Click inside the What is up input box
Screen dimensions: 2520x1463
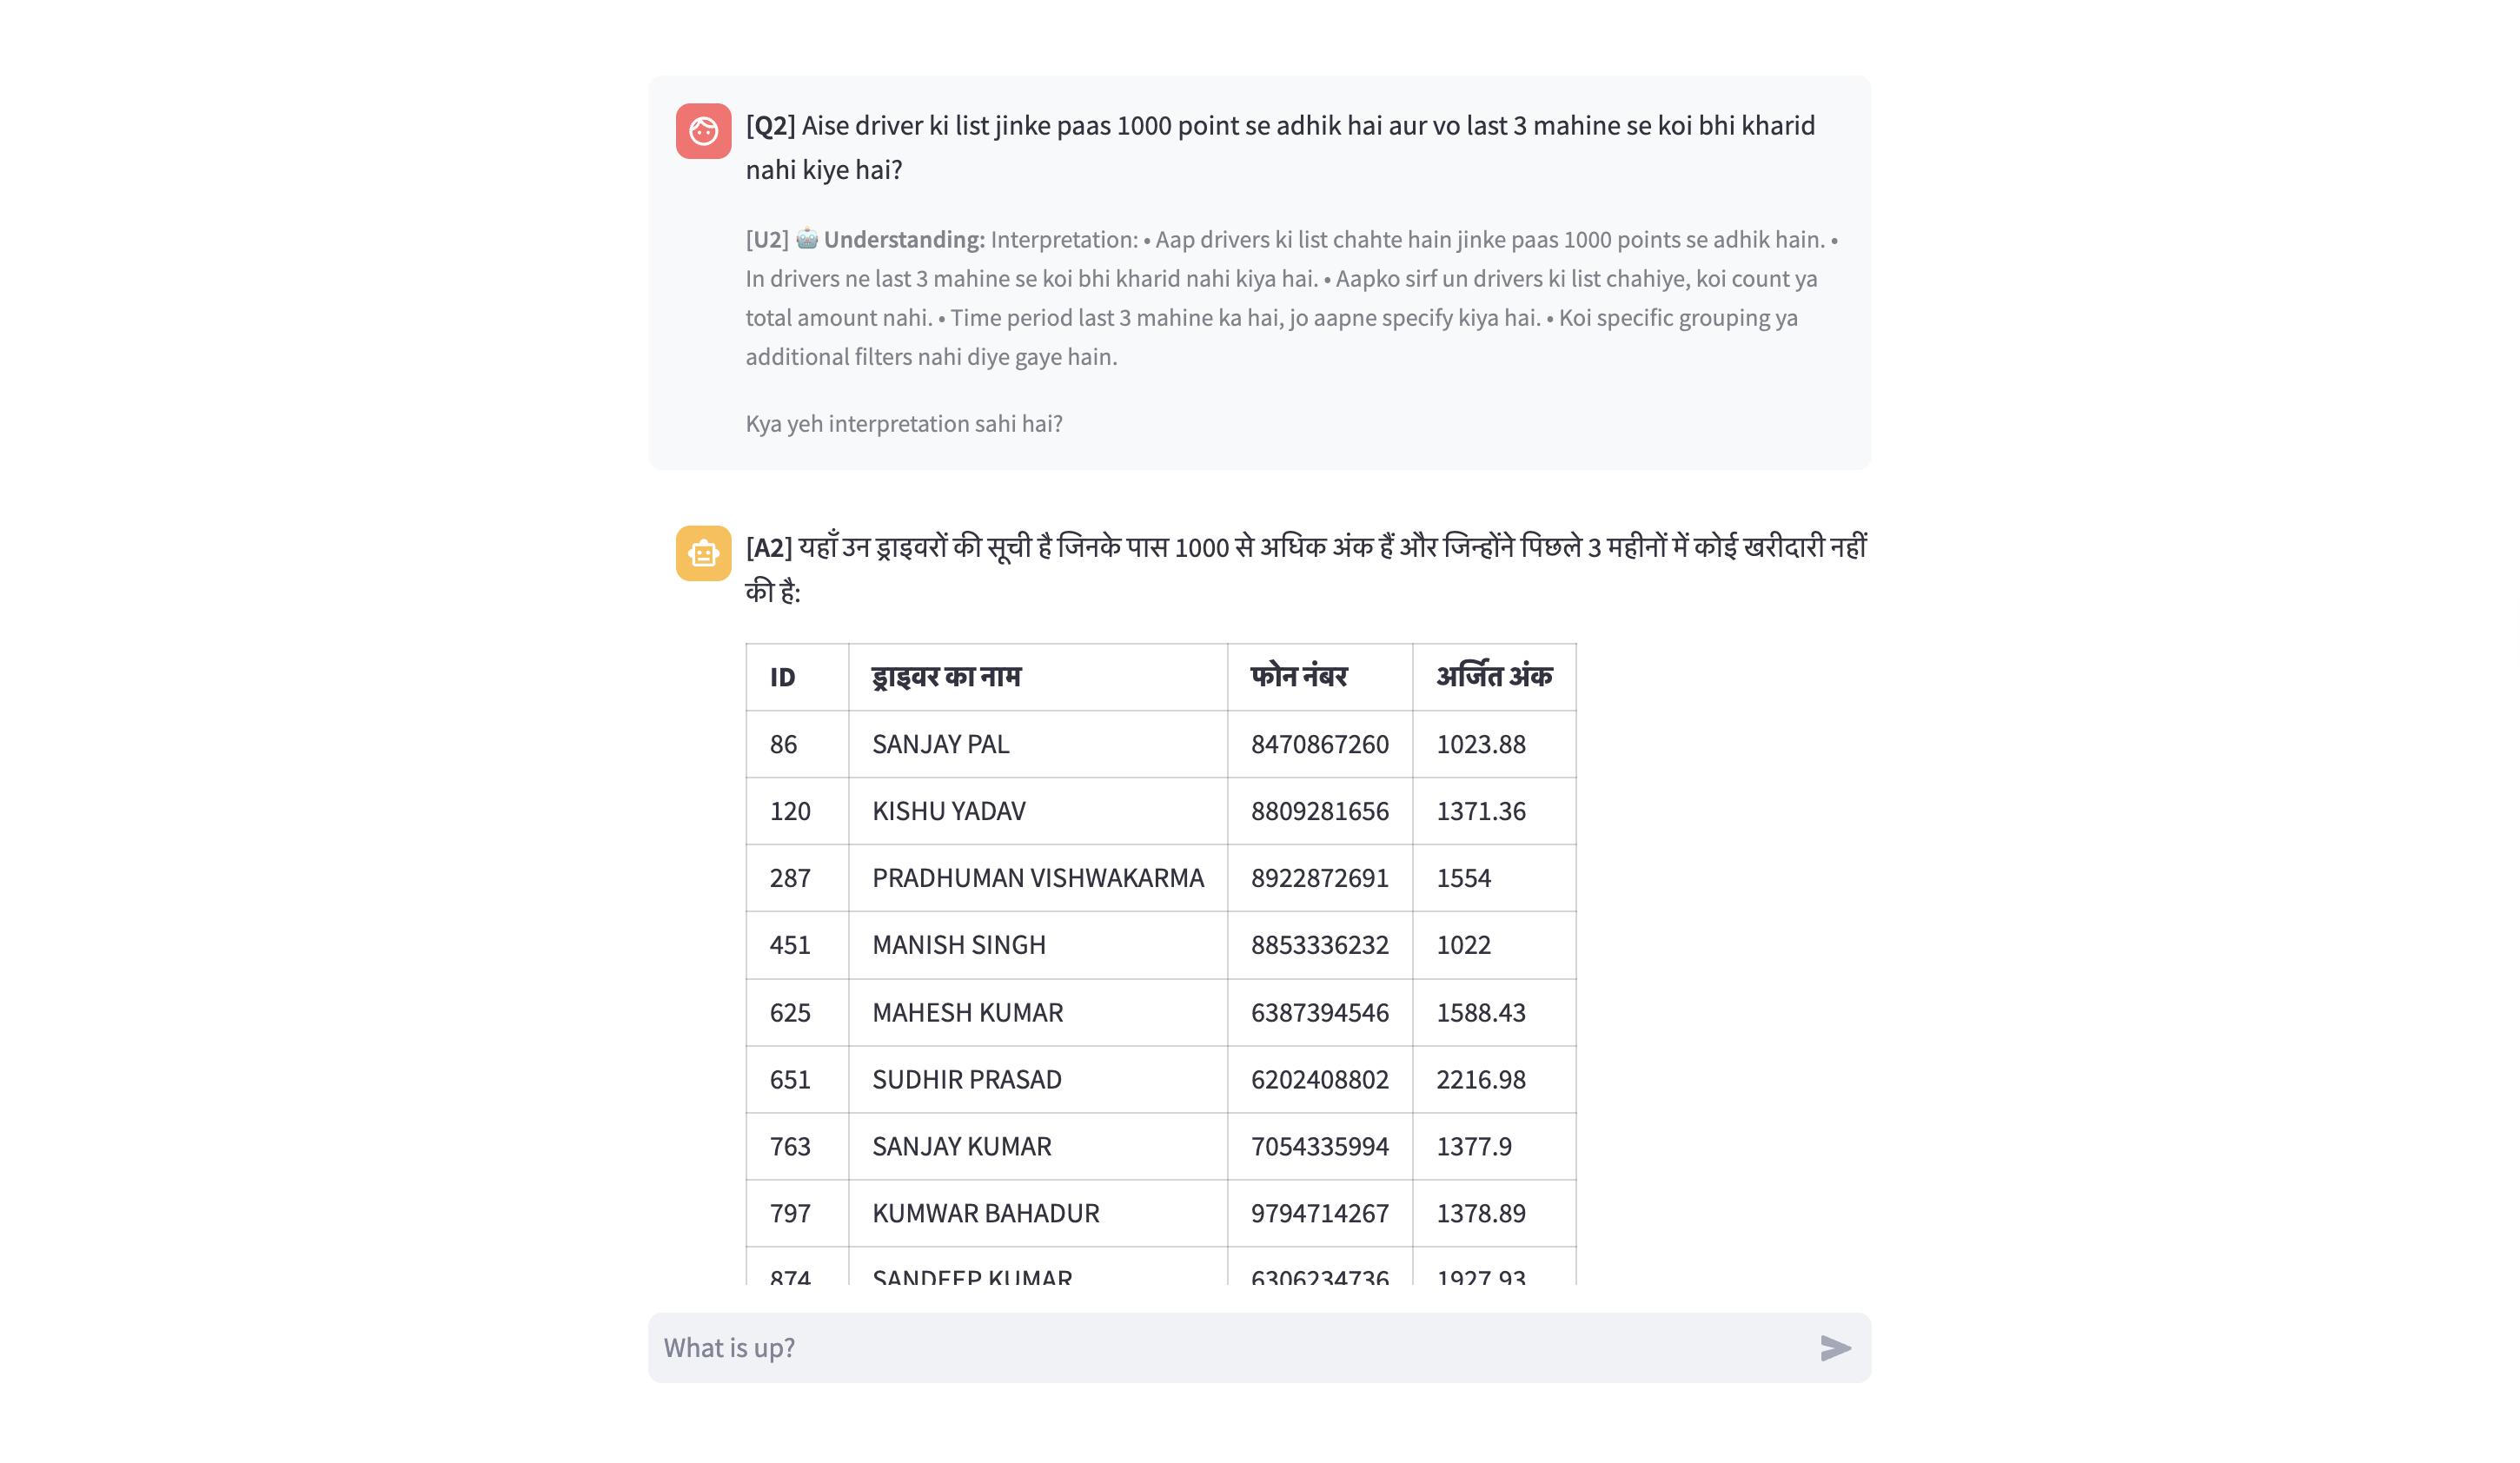[1100, 1347]
